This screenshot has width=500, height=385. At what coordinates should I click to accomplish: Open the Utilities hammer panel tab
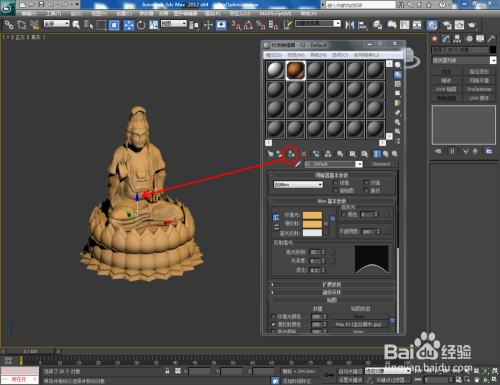tap(491, 39)
